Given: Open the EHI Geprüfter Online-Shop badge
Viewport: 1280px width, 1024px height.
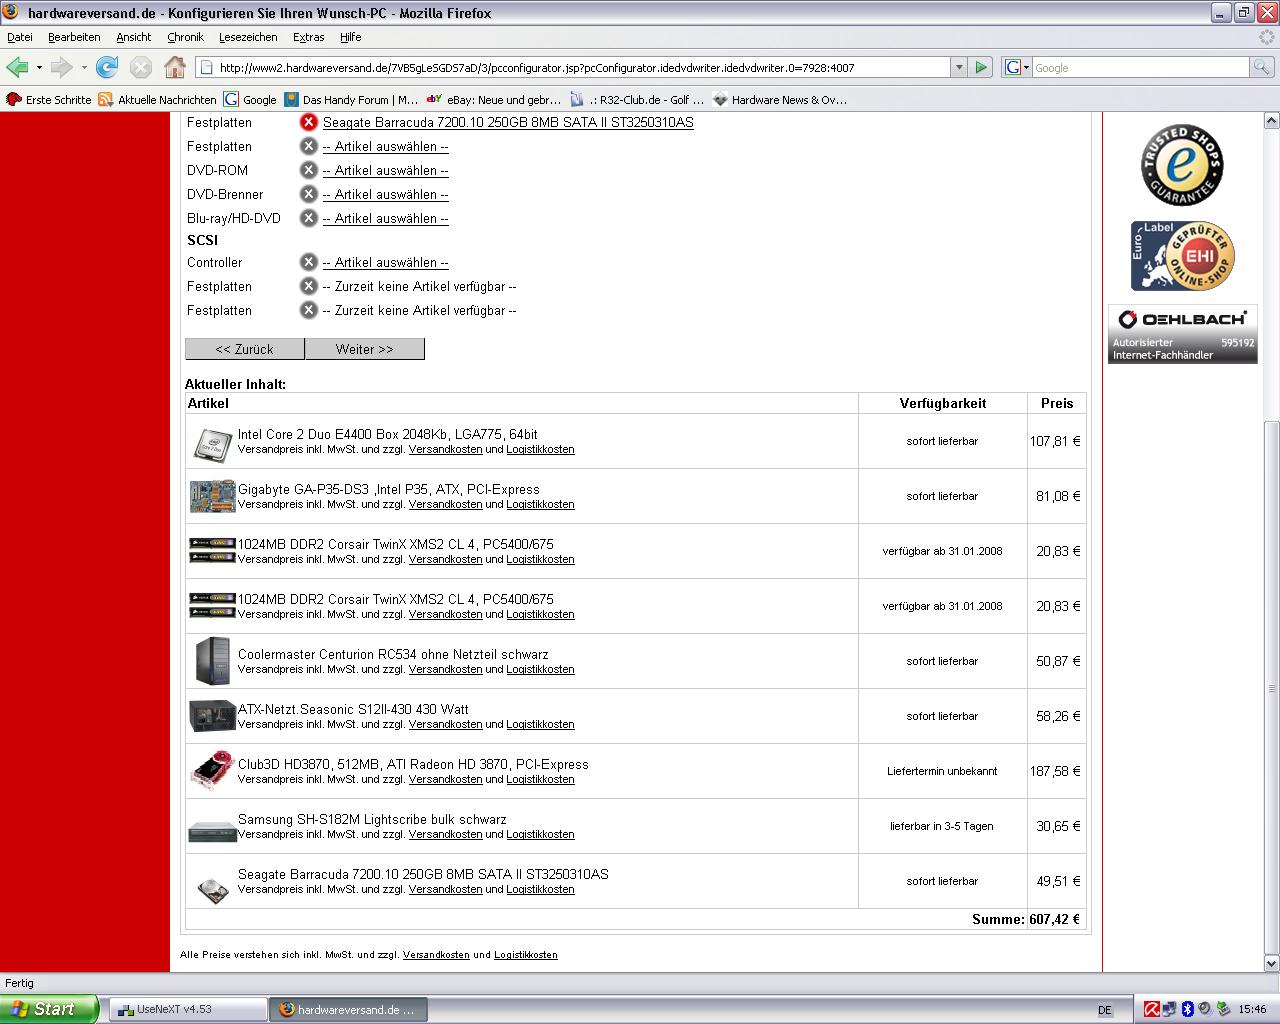Looking at the screenshot, I should tap(1183, 256).
